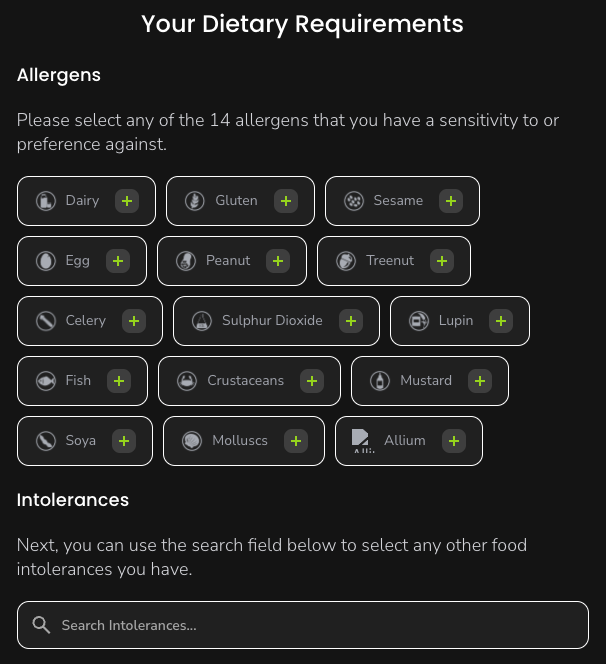Click the Egg allergen icon

[x=45, y=261]
